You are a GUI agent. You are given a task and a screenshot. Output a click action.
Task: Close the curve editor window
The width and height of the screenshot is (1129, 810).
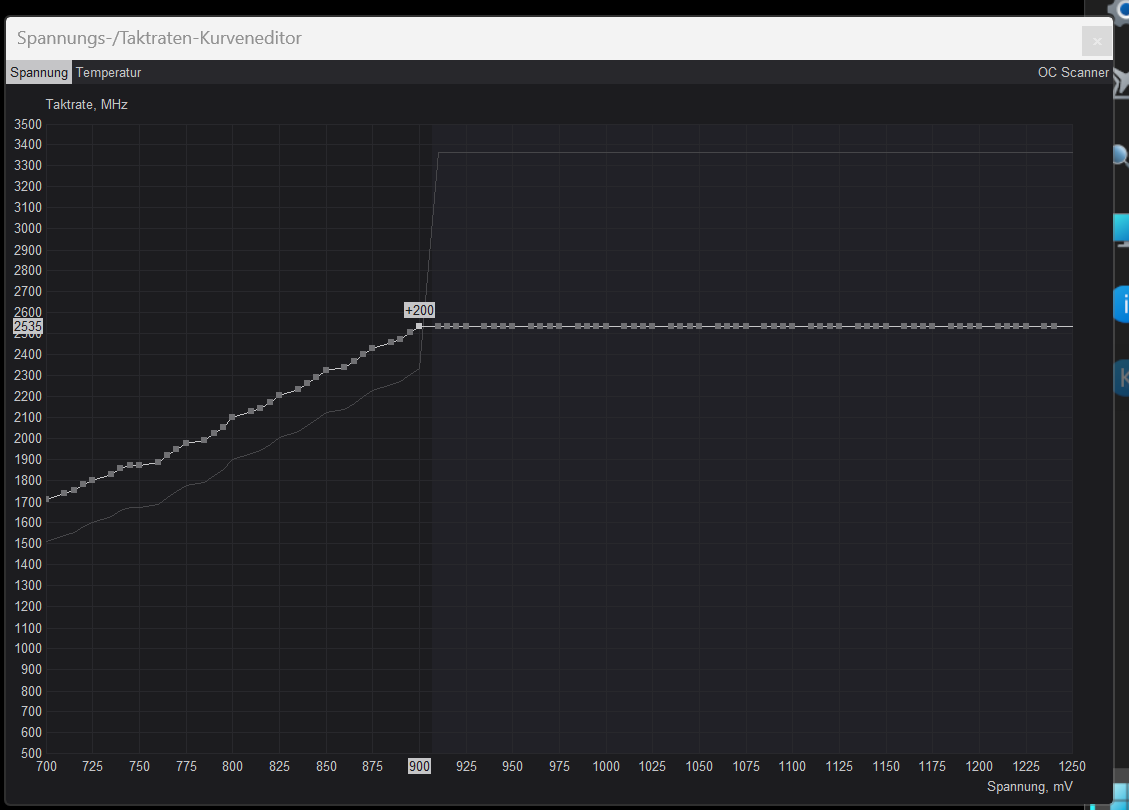(1096, 40)
